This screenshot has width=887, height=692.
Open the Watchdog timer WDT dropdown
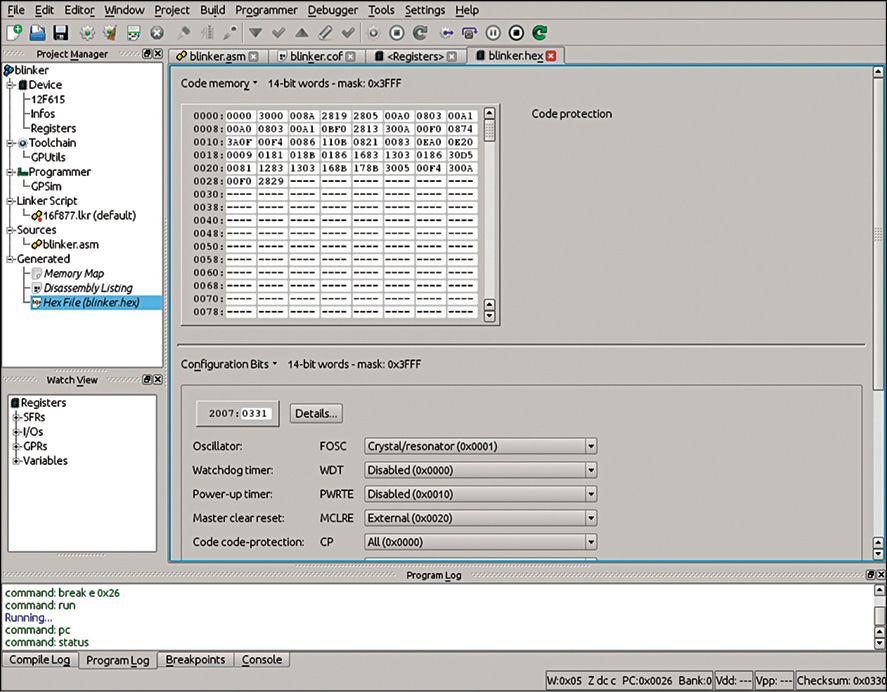point(480,470)
